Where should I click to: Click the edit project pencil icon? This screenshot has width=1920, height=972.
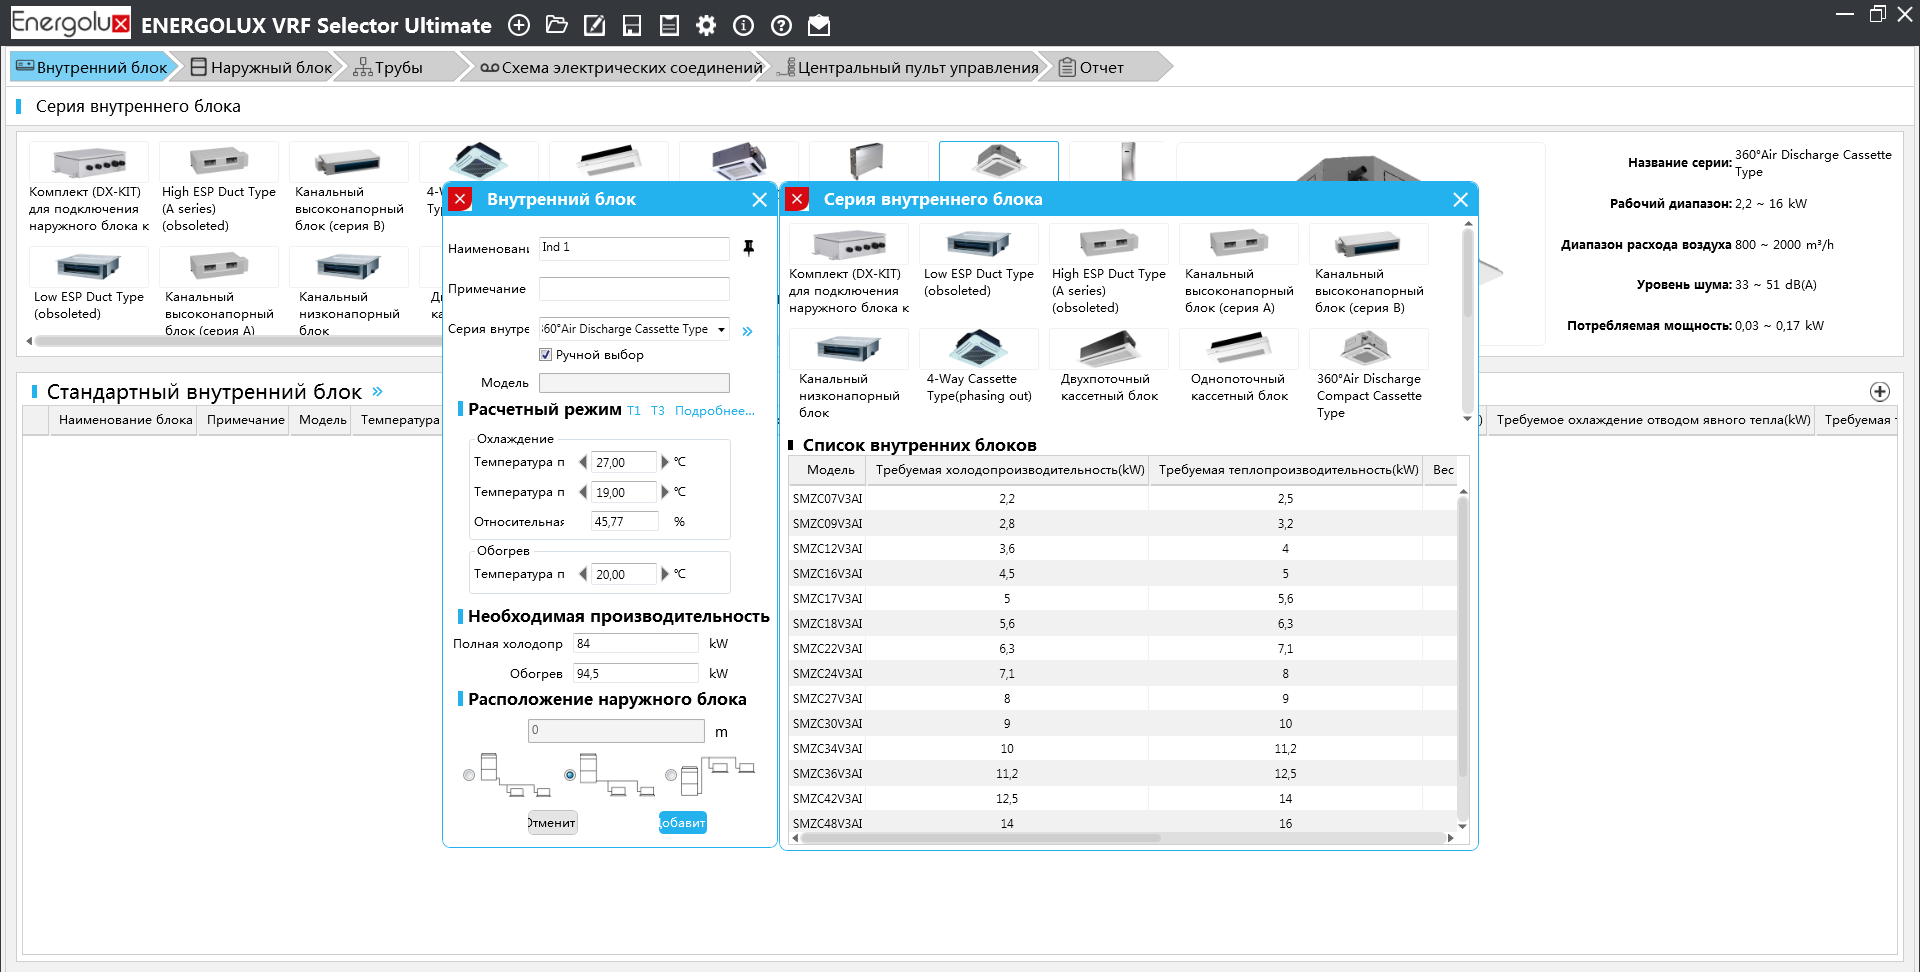click(x=594, y=26)
